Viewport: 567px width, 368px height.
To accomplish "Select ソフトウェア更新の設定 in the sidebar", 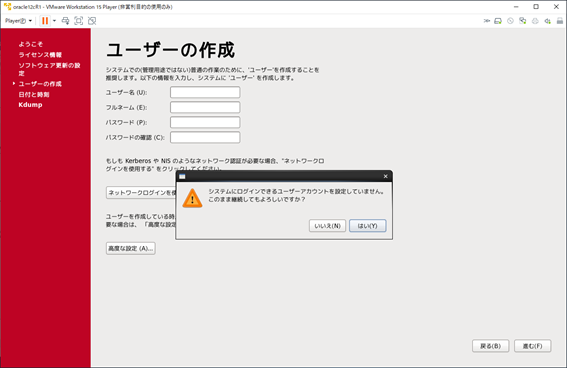I will click(x=50, y=69).
